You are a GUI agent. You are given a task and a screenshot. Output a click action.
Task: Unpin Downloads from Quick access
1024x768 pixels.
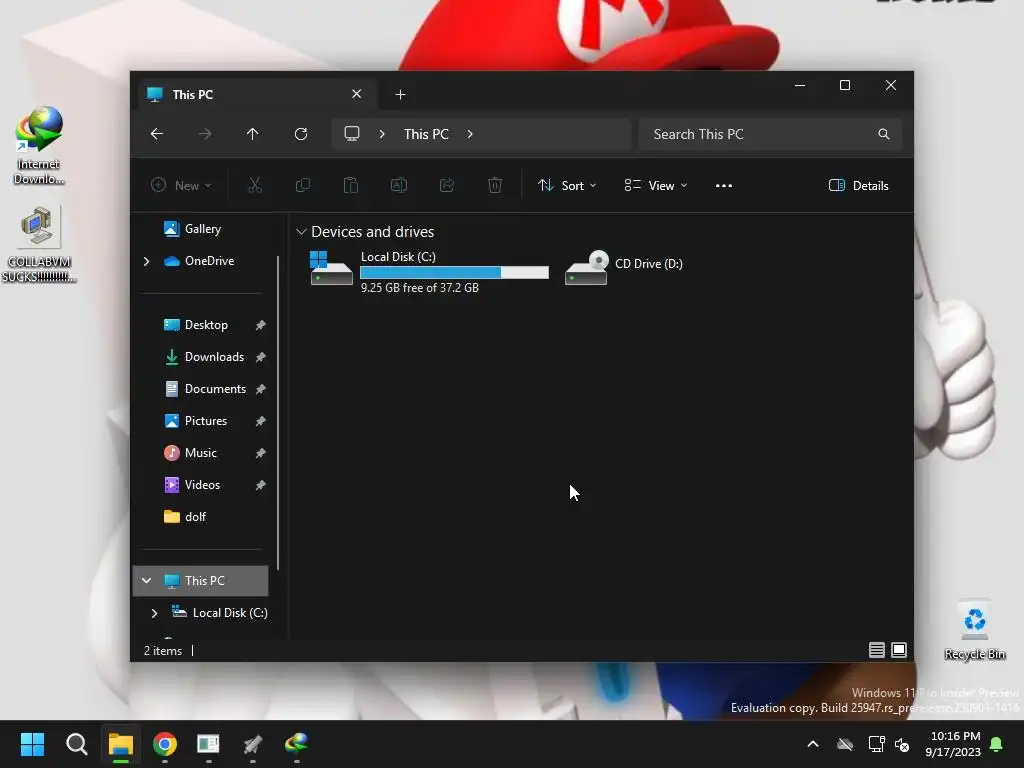(x=261, y=357)
